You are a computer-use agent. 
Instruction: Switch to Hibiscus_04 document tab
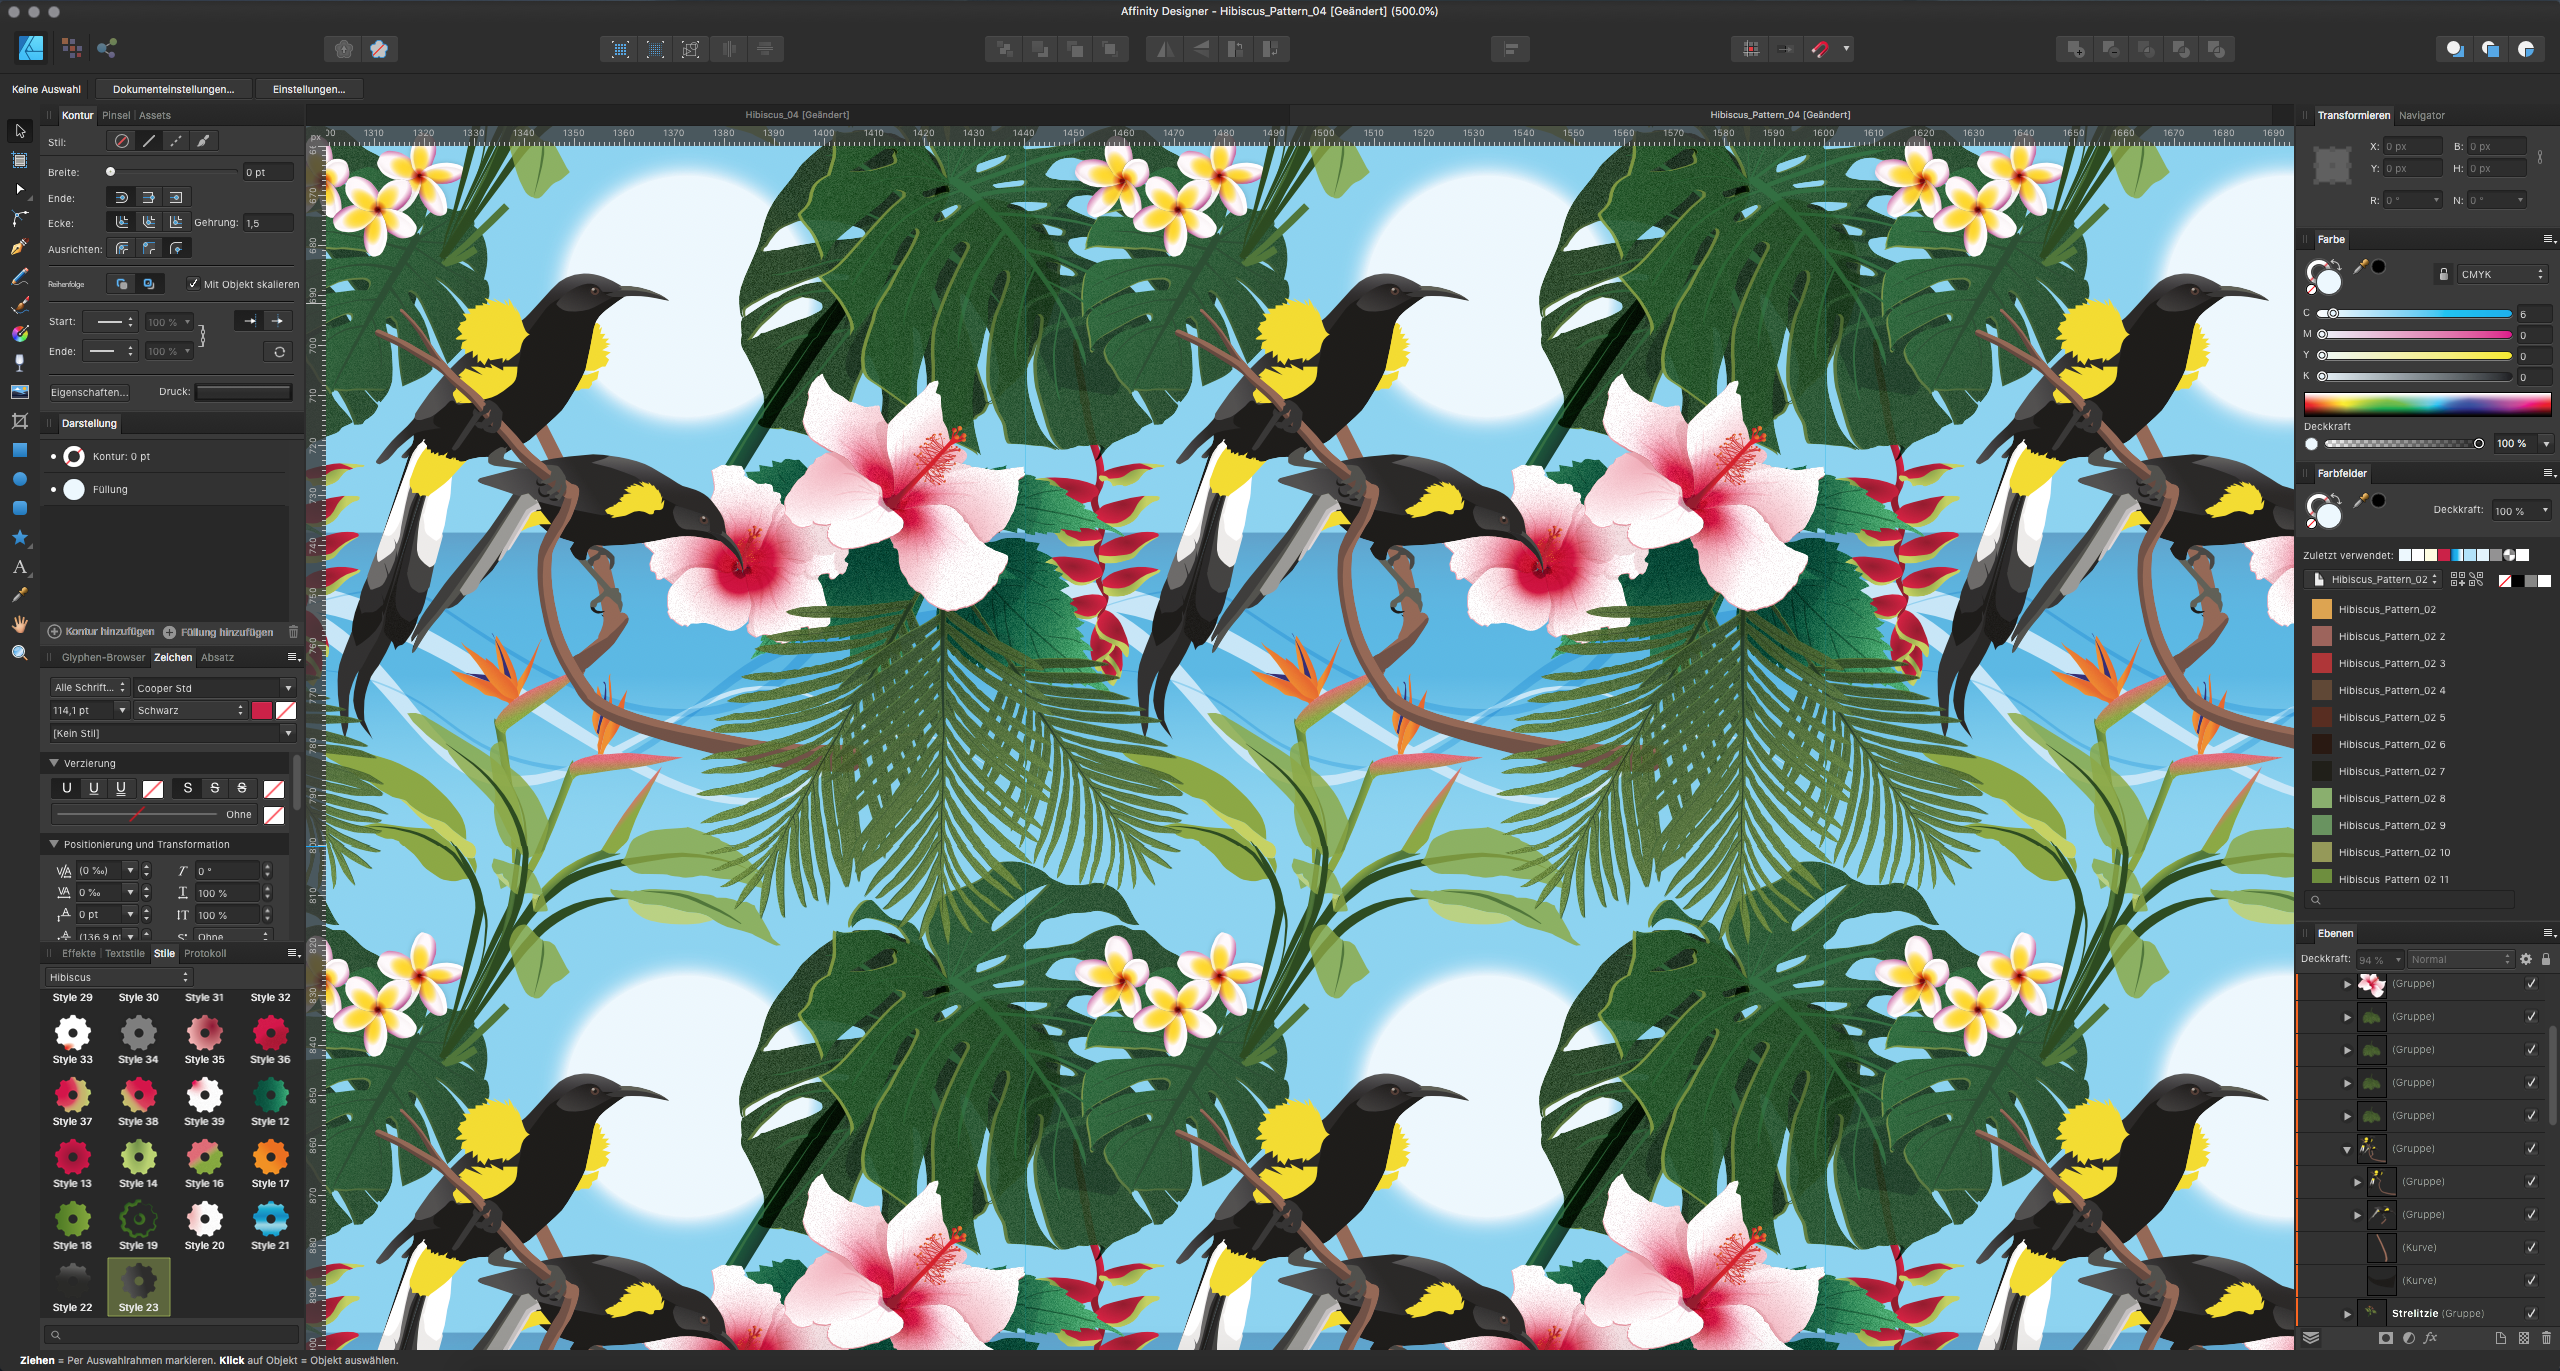pyautogui.click(x=797, y=115)
